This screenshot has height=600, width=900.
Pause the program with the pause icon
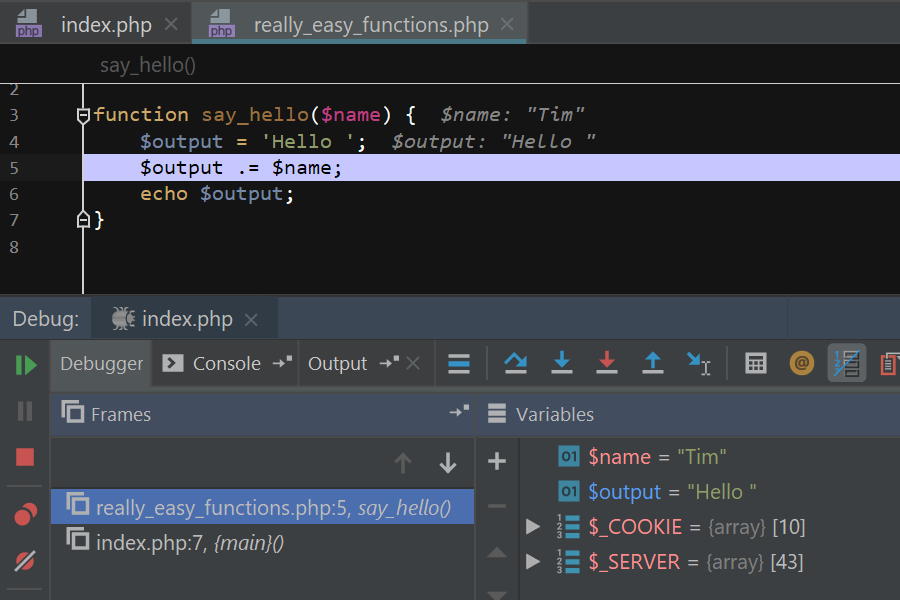pyautogui.click(x=25, y=411)
